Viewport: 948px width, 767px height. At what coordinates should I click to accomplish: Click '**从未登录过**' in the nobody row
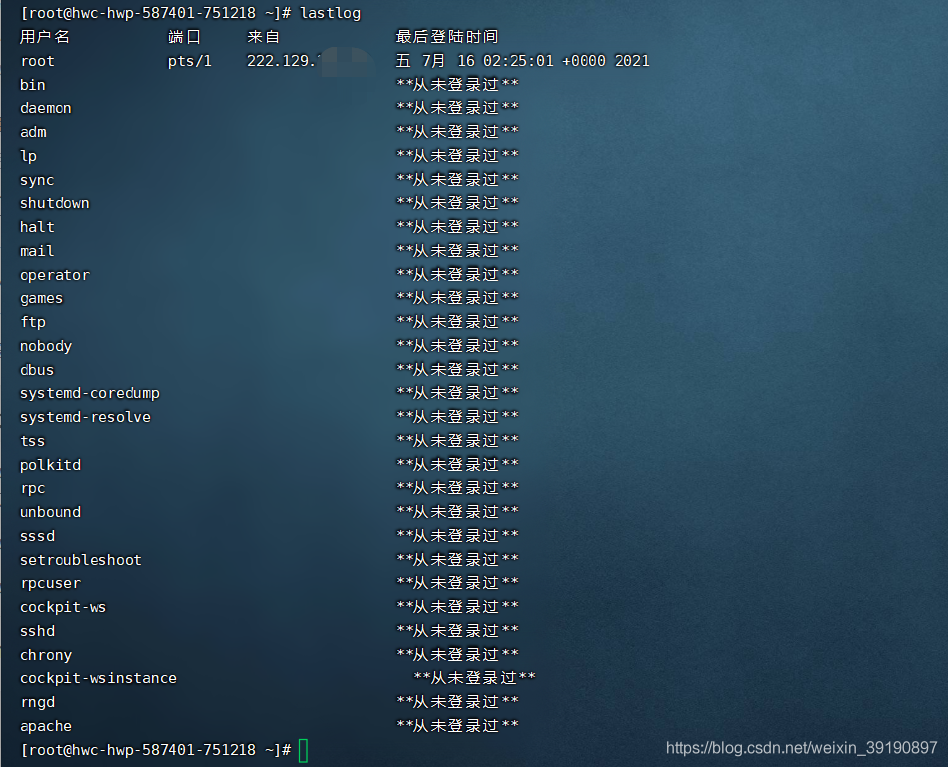pyautogui.click(x=458, y=346)
